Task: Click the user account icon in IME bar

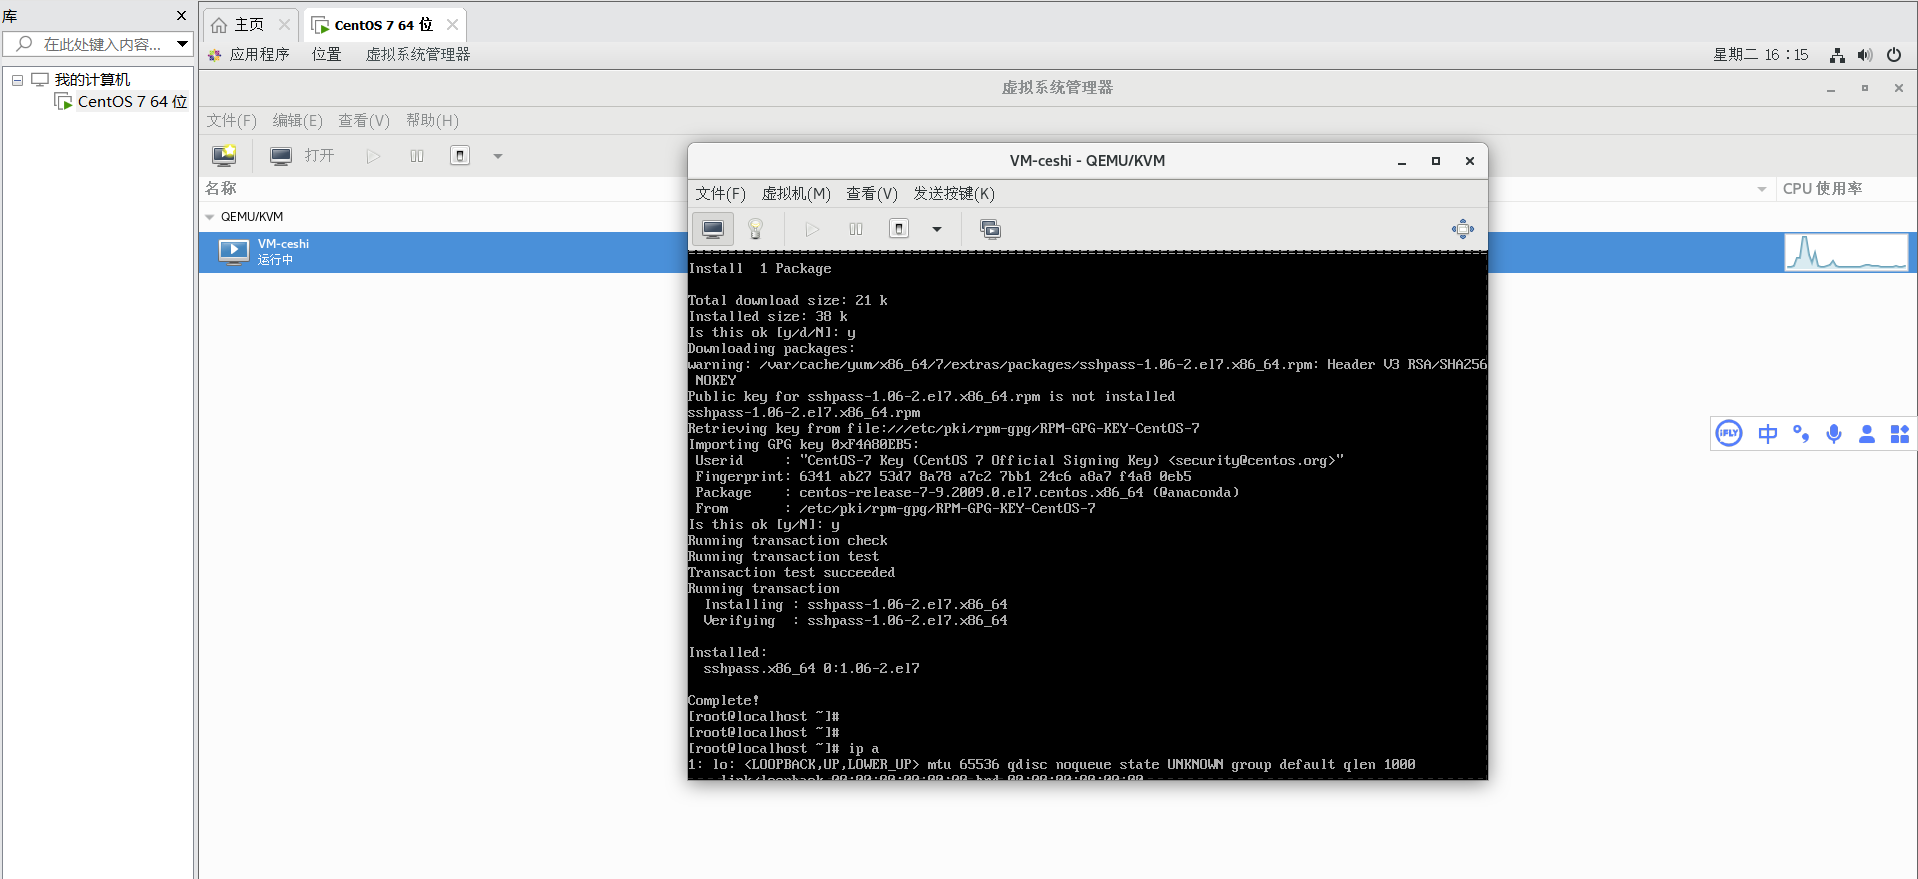Action: 1867,433
